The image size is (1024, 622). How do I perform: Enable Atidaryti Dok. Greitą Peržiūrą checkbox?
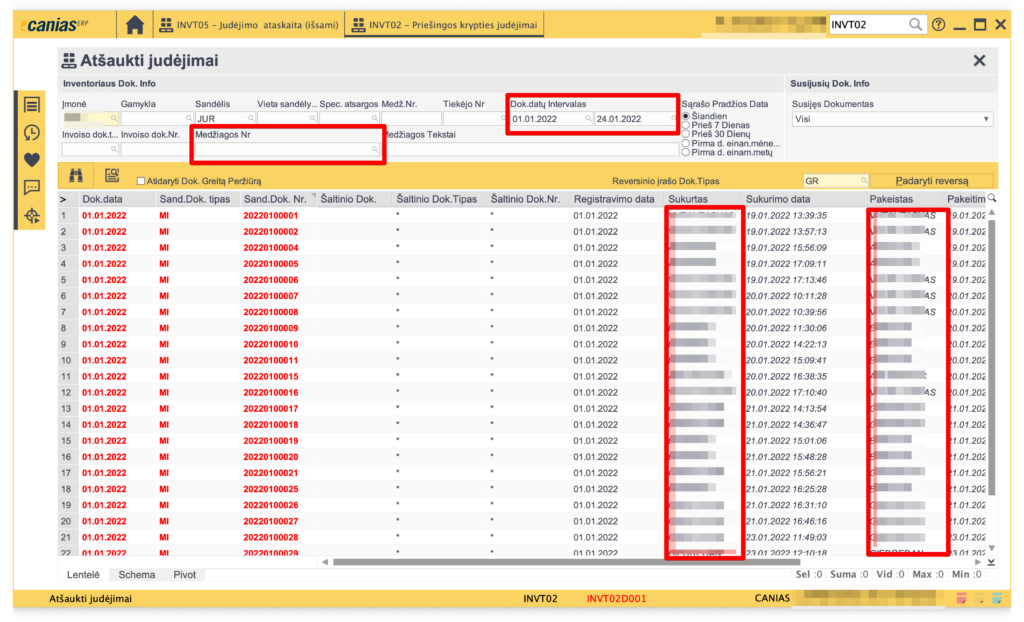[x=140, y=181]
